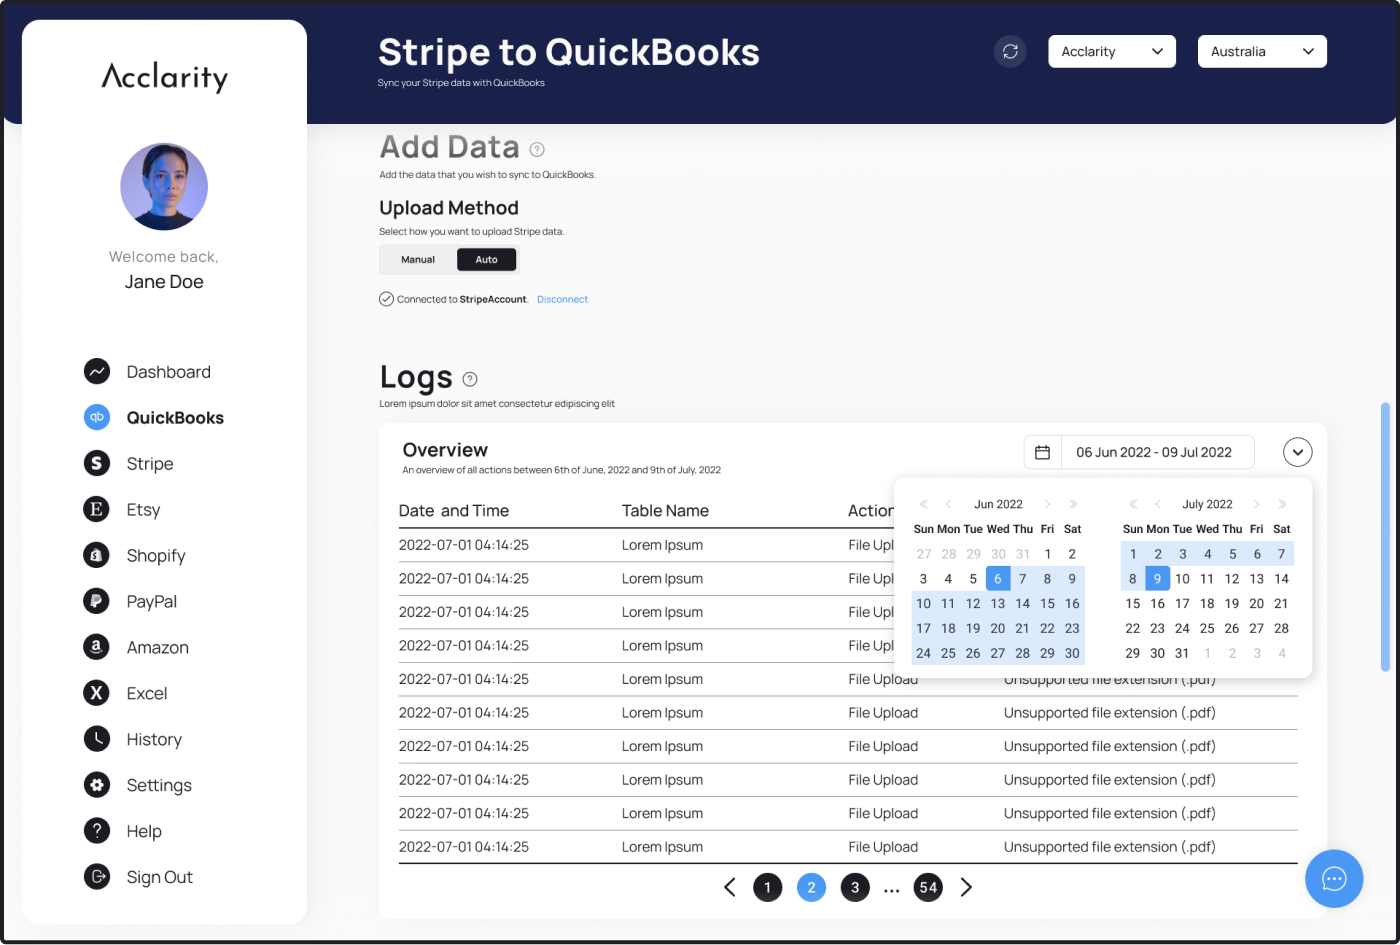Enable the Auto upload method
Viewport: 1400px width, 945px height.
[487, 259]
